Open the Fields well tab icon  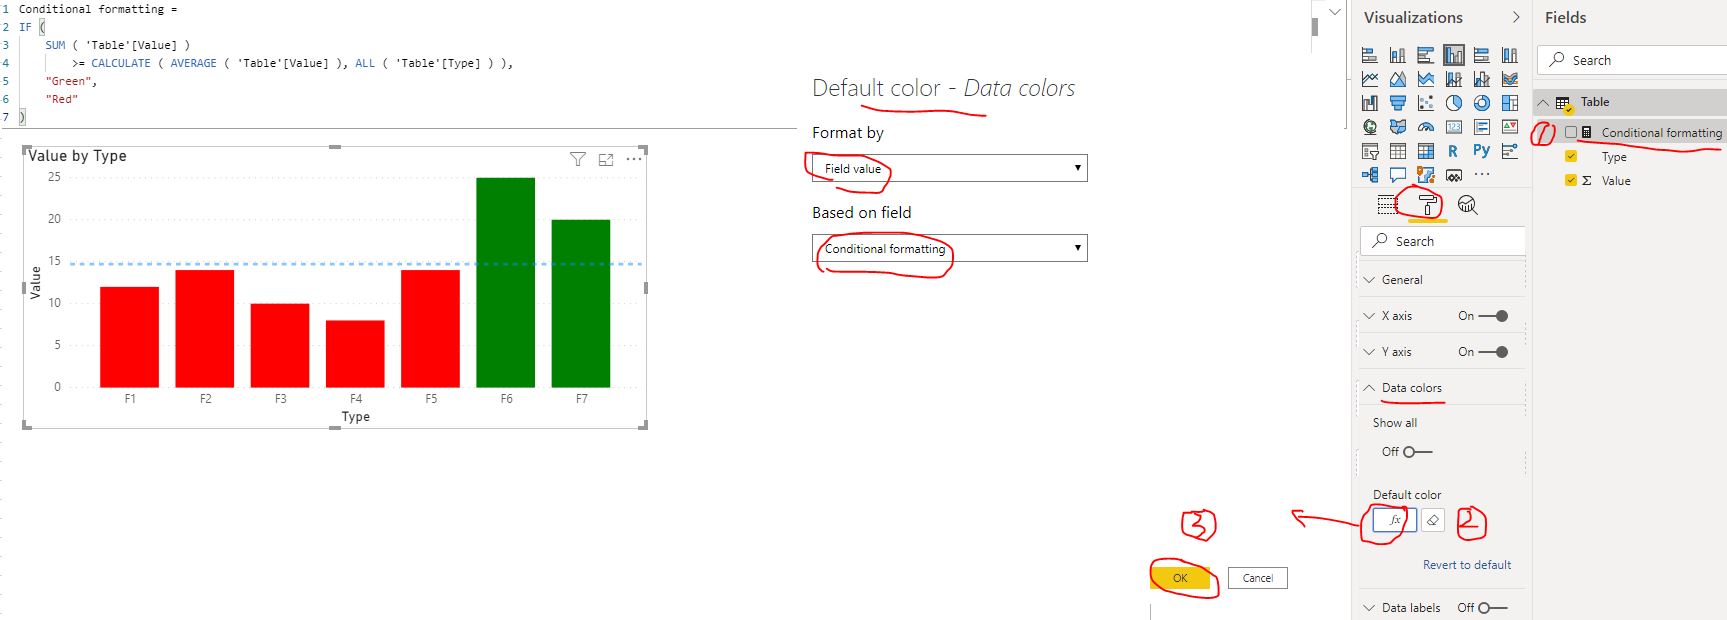click(1387, 205)
